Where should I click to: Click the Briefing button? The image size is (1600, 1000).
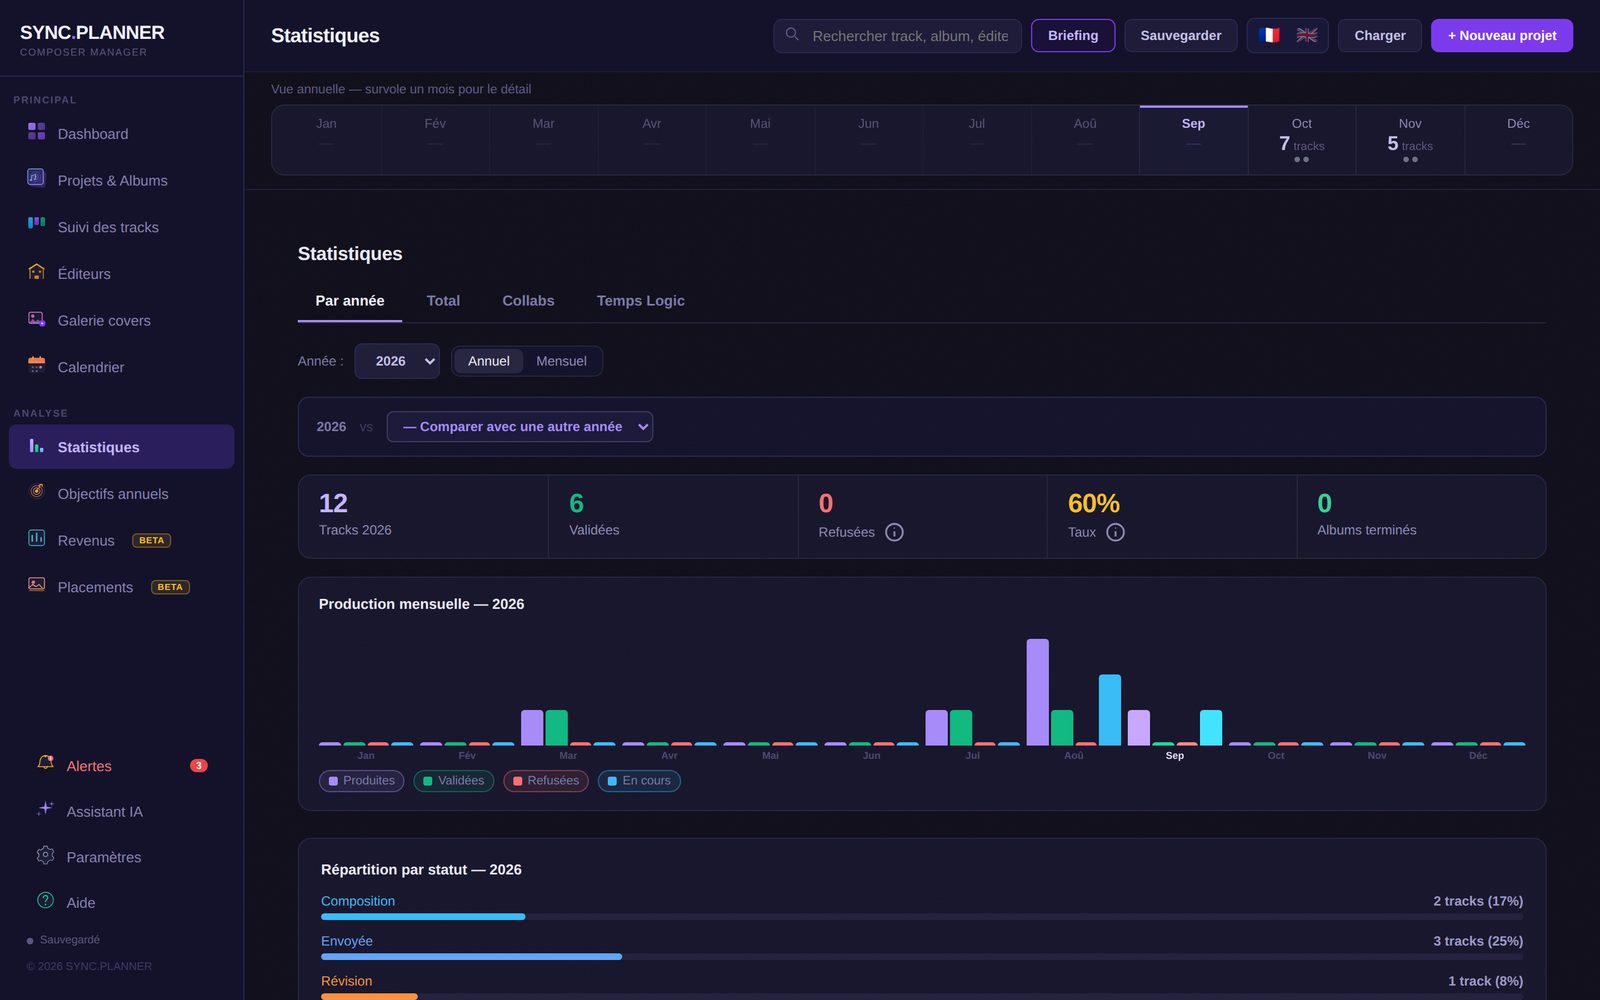point(1073,35)
